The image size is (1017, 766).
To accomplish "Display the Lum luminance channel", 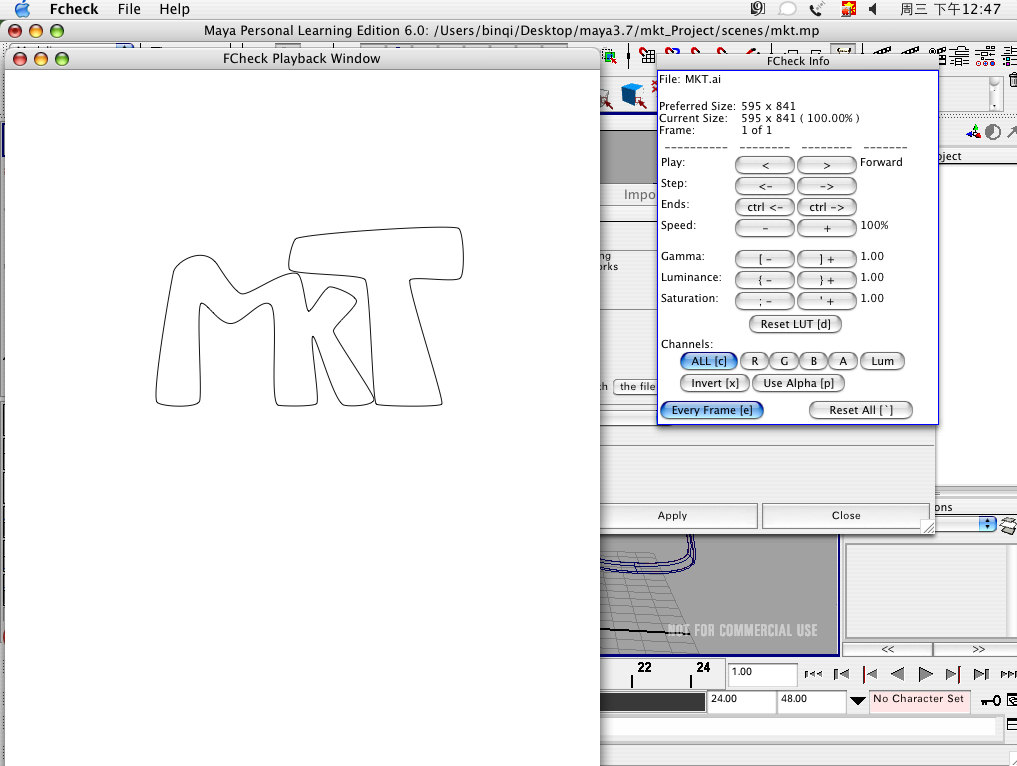I will click(882, 361).
